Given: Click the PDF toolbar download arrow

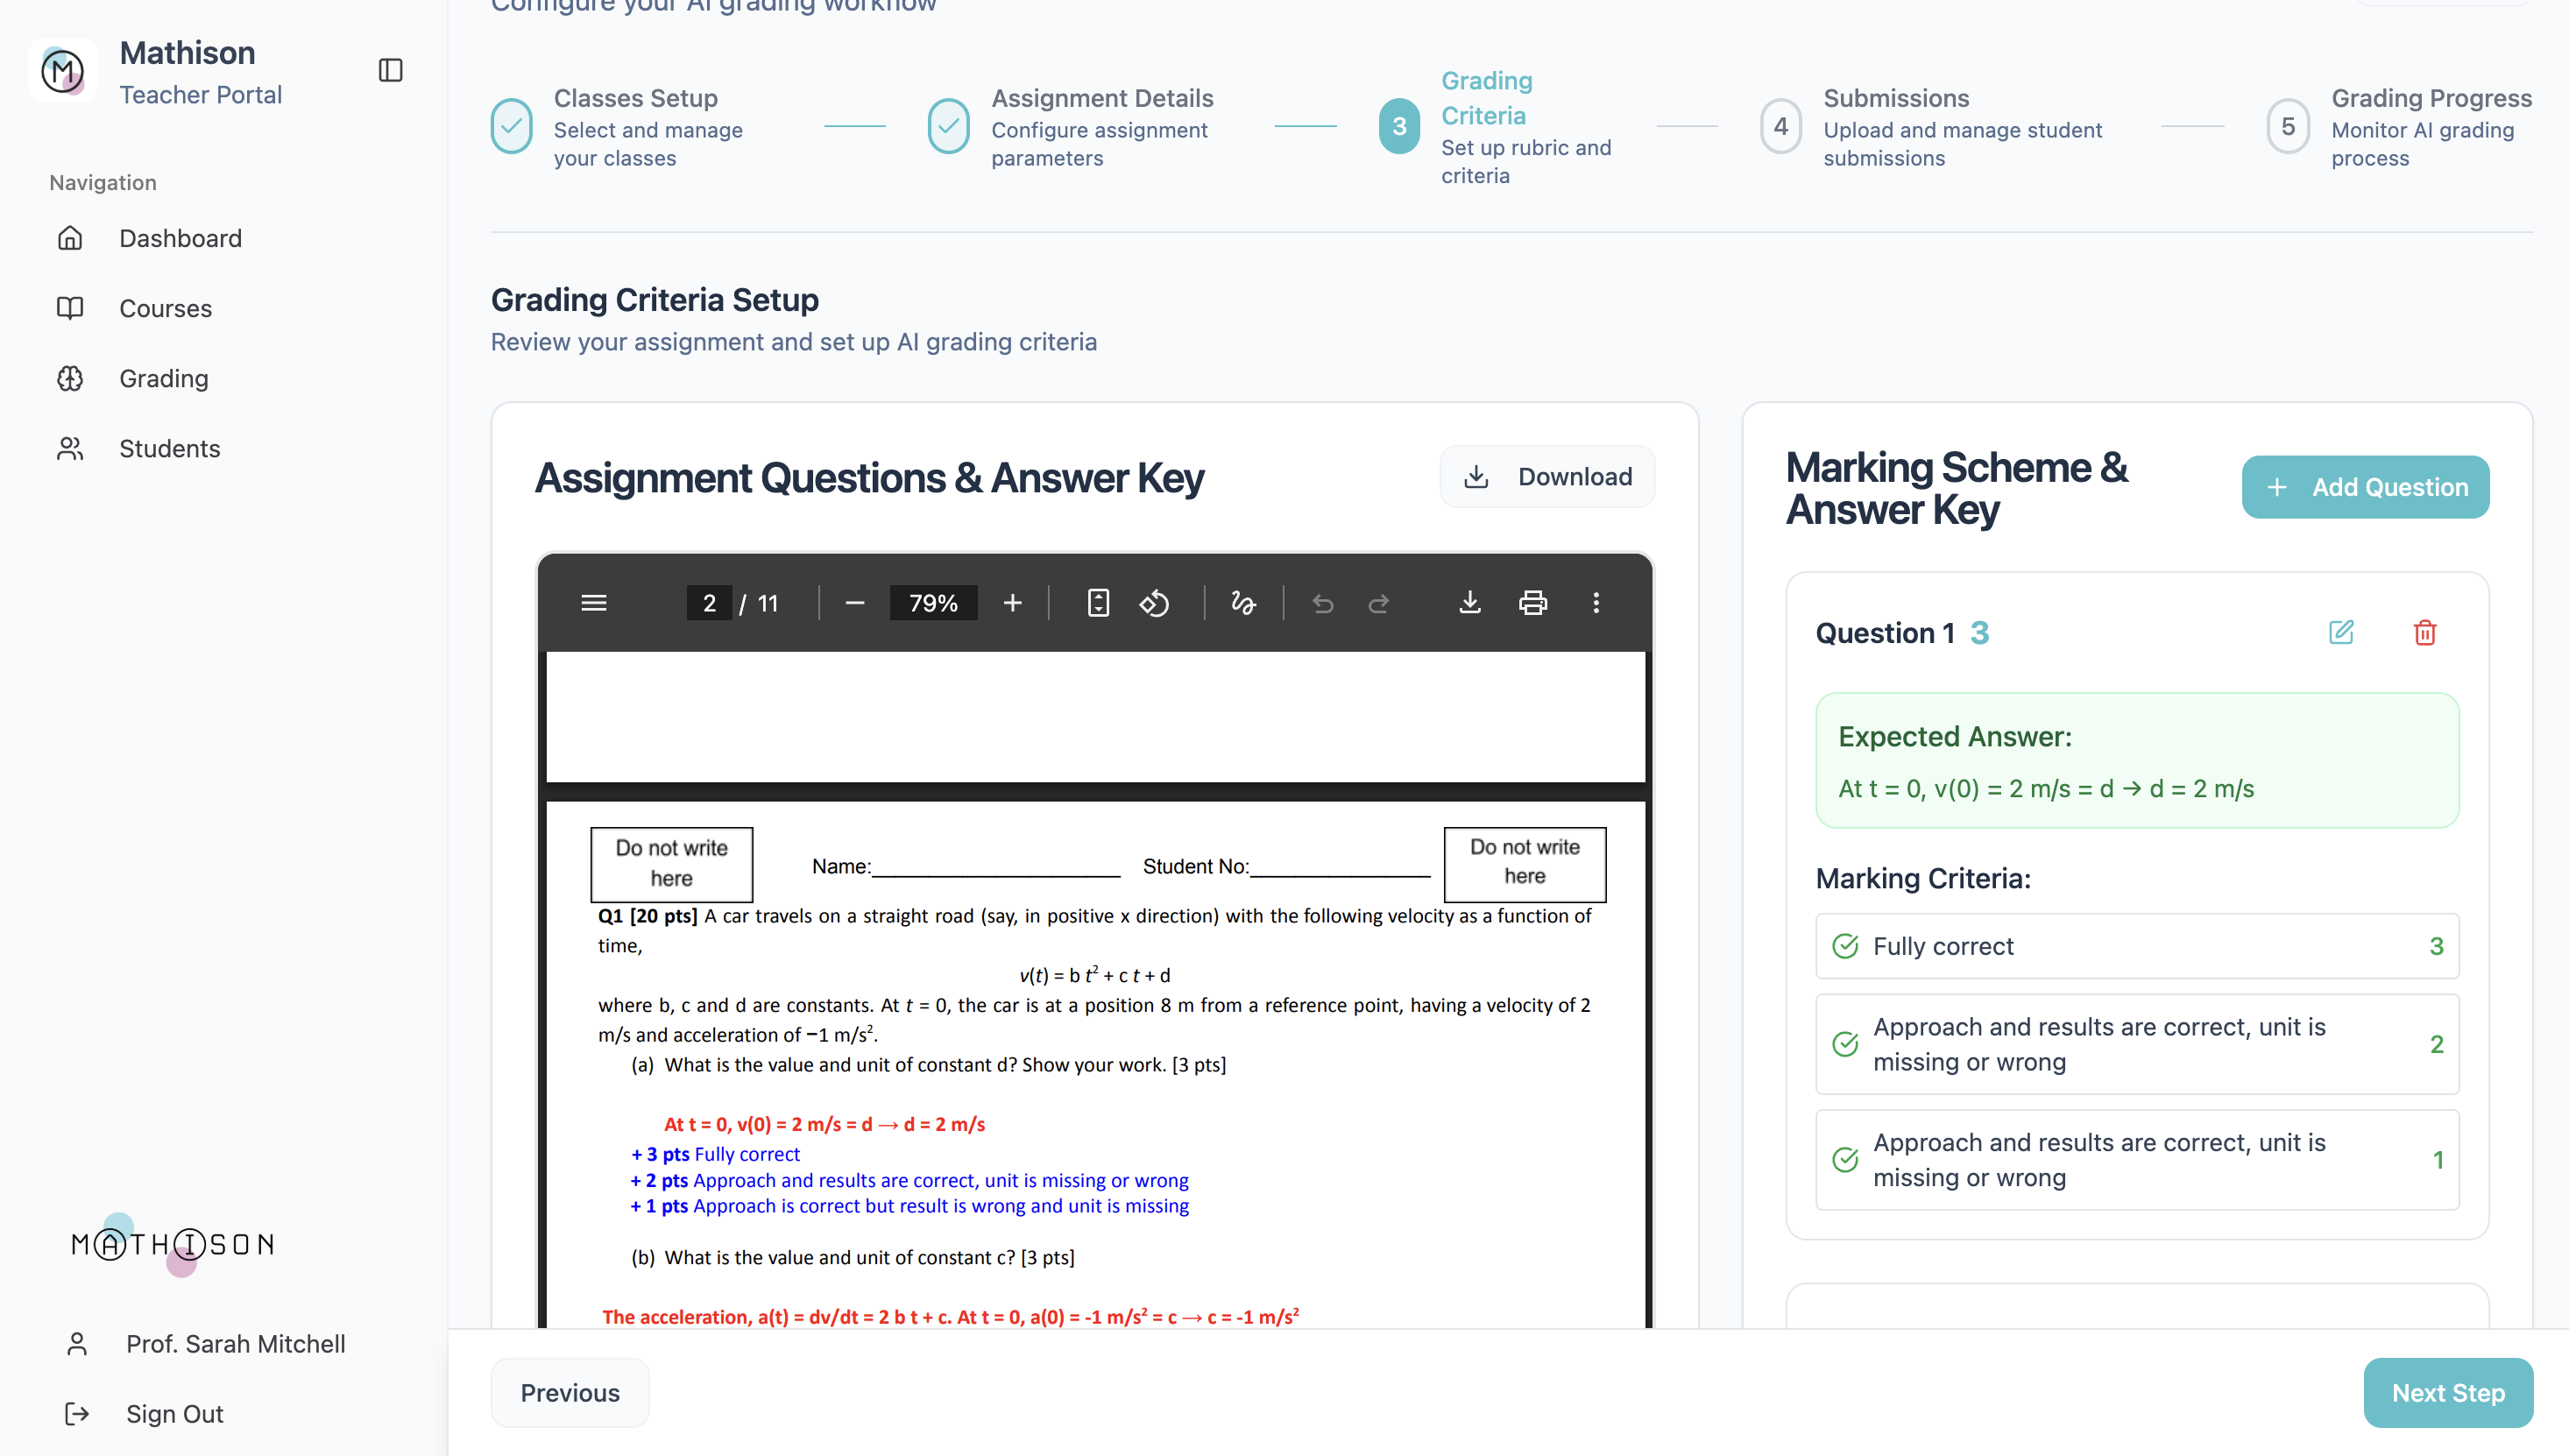Looking at the screenshot, I should [x=1469, y=603].
